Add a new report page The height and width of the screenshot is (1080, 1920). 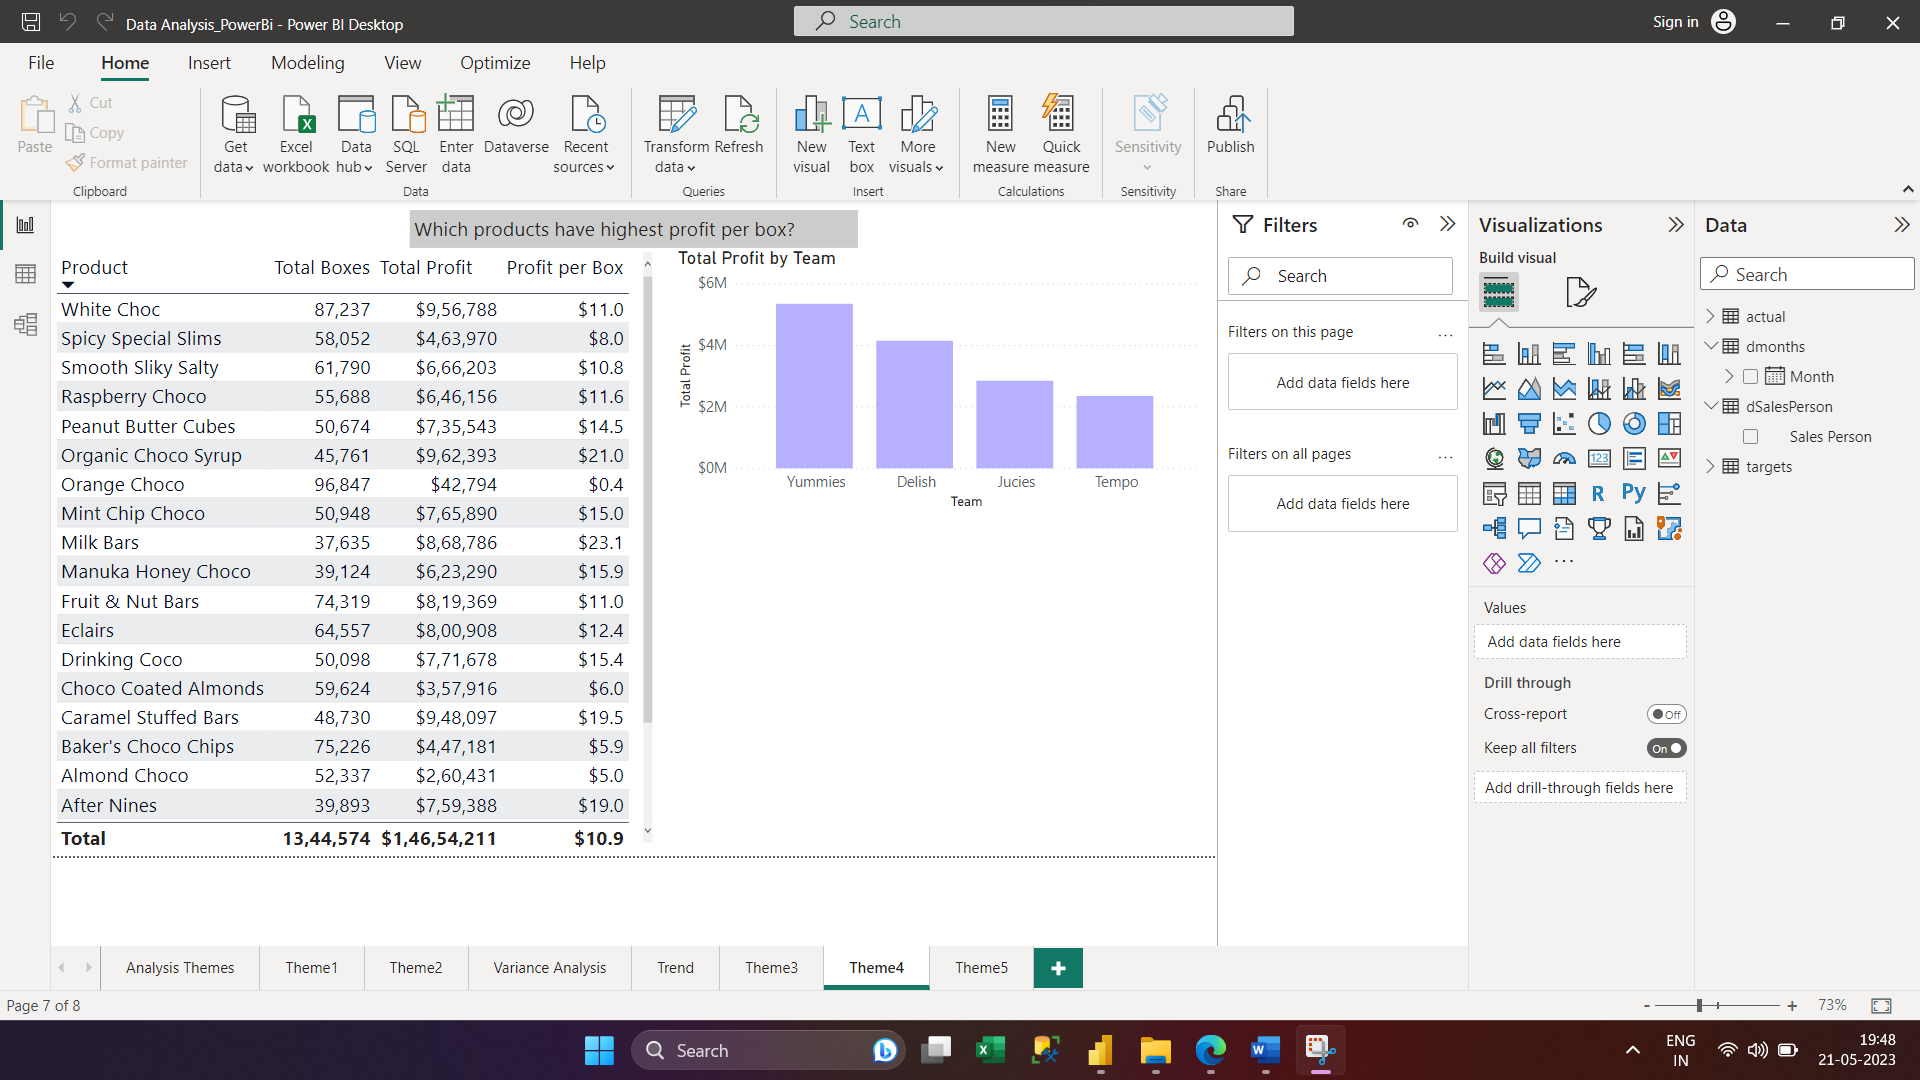1058,968
